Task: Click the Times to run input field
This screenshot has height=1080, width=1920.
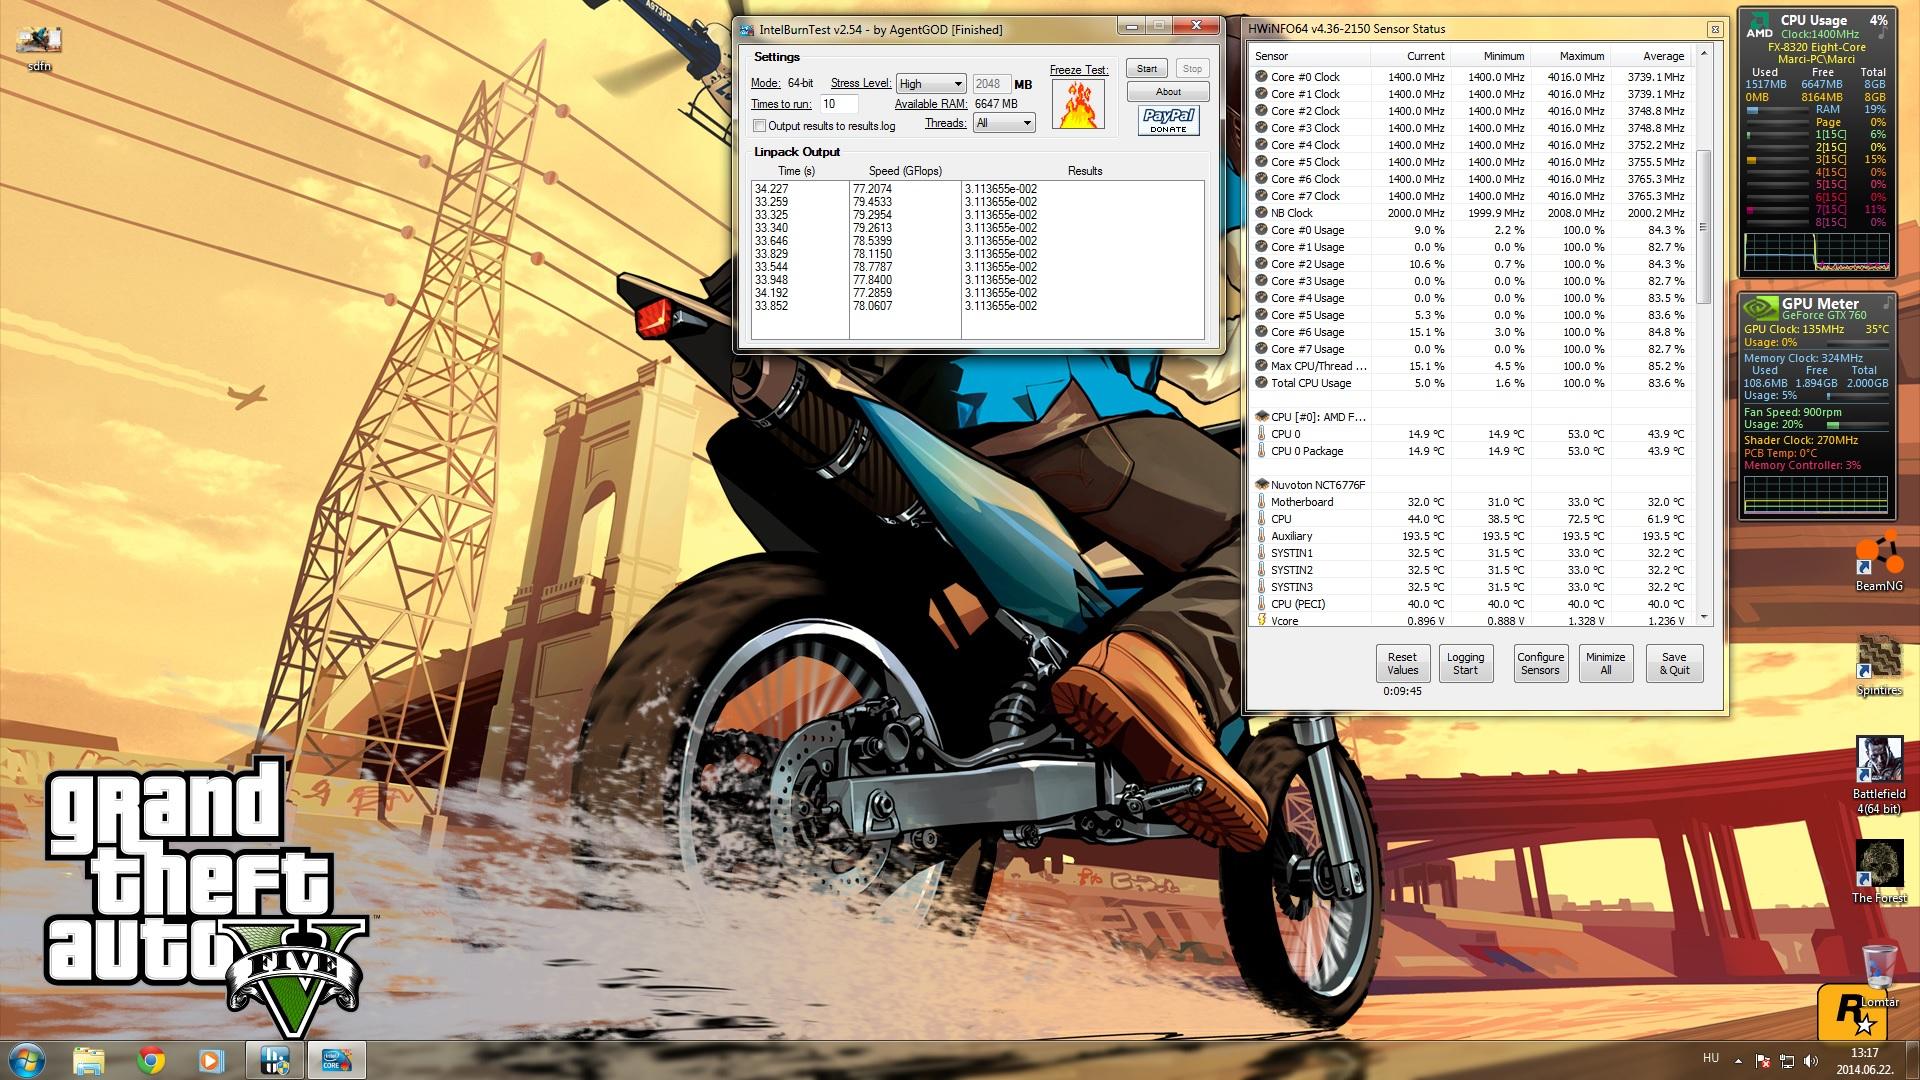Action: [839, 104]
